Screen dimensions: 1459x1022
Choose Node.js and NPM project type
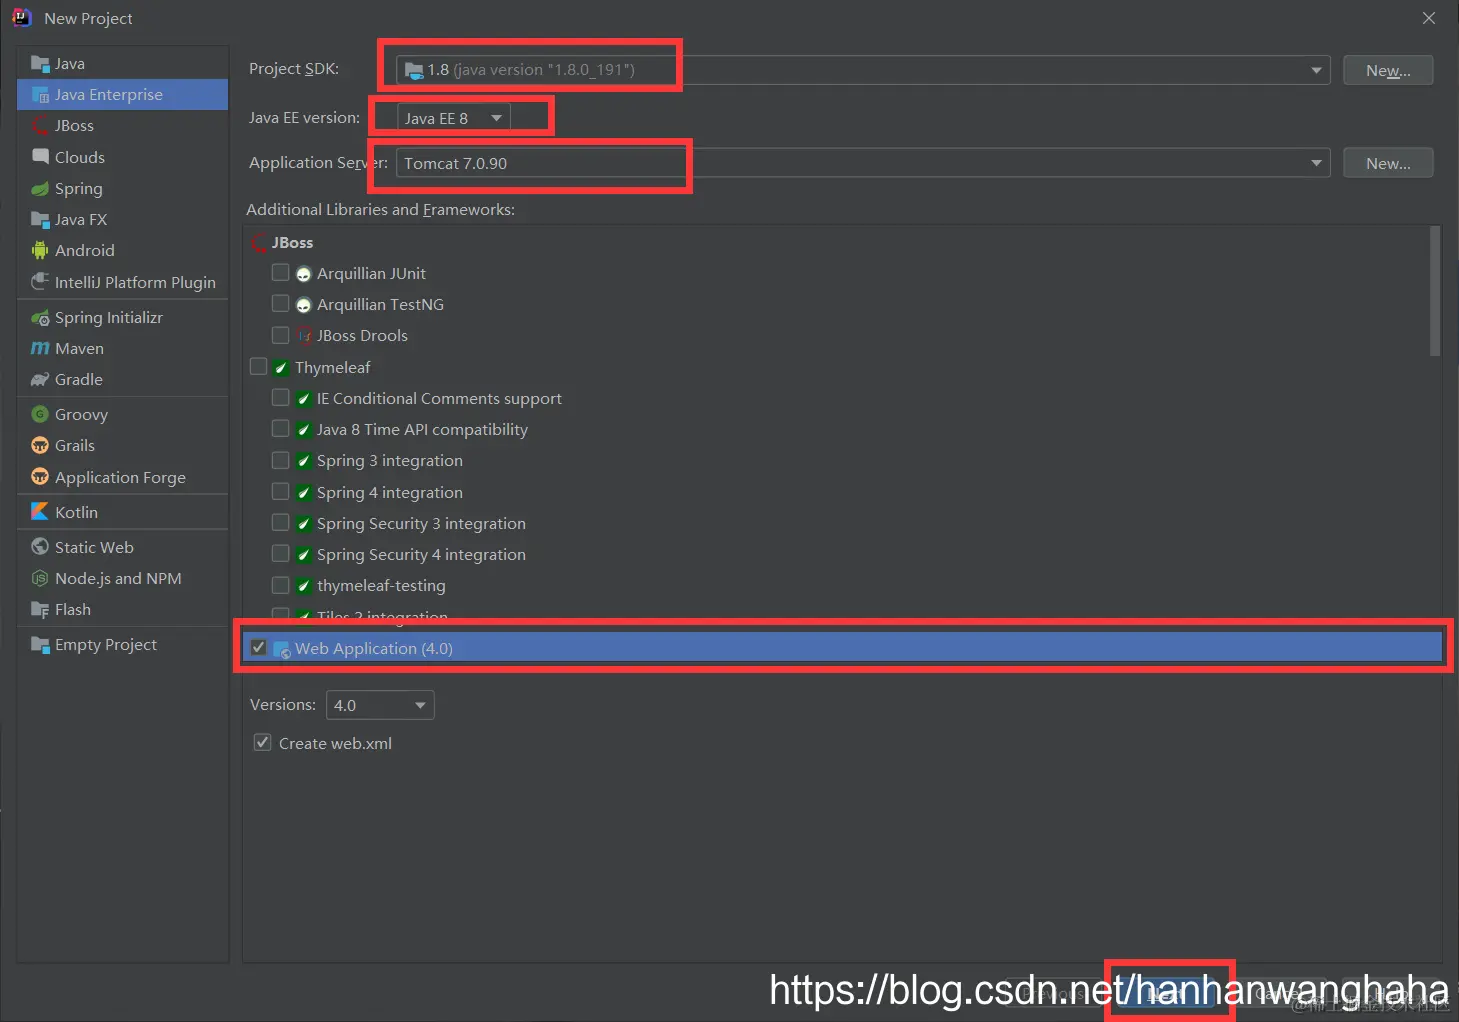pos(123,578)
